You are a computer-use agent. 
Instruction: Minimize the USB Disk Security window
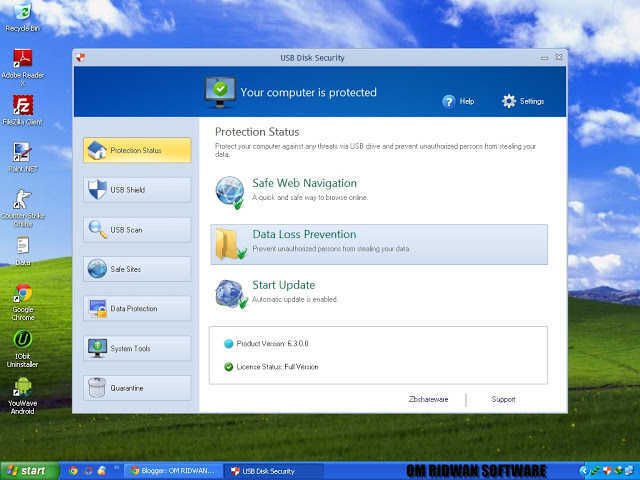pos(544,58)
